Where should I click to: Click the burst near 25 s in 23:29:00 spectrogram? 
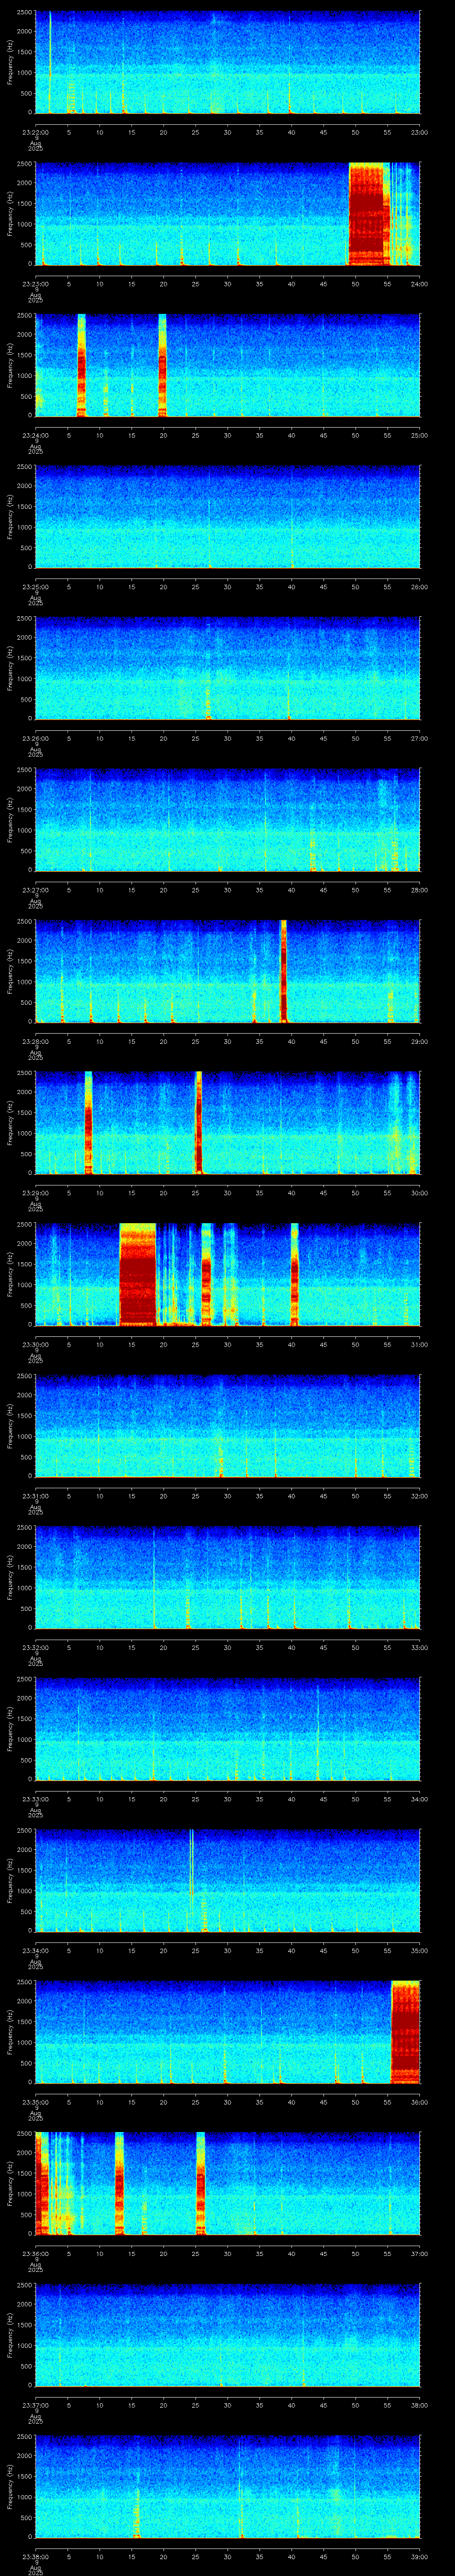coord(198,1122)
